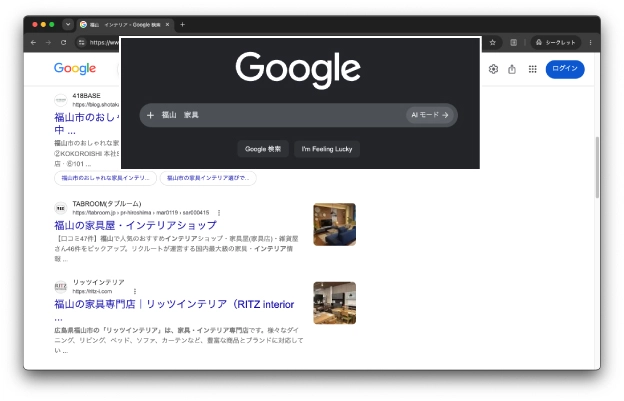Click the large Google logo in overlay
Screen dimensions: 624x401
298,70
